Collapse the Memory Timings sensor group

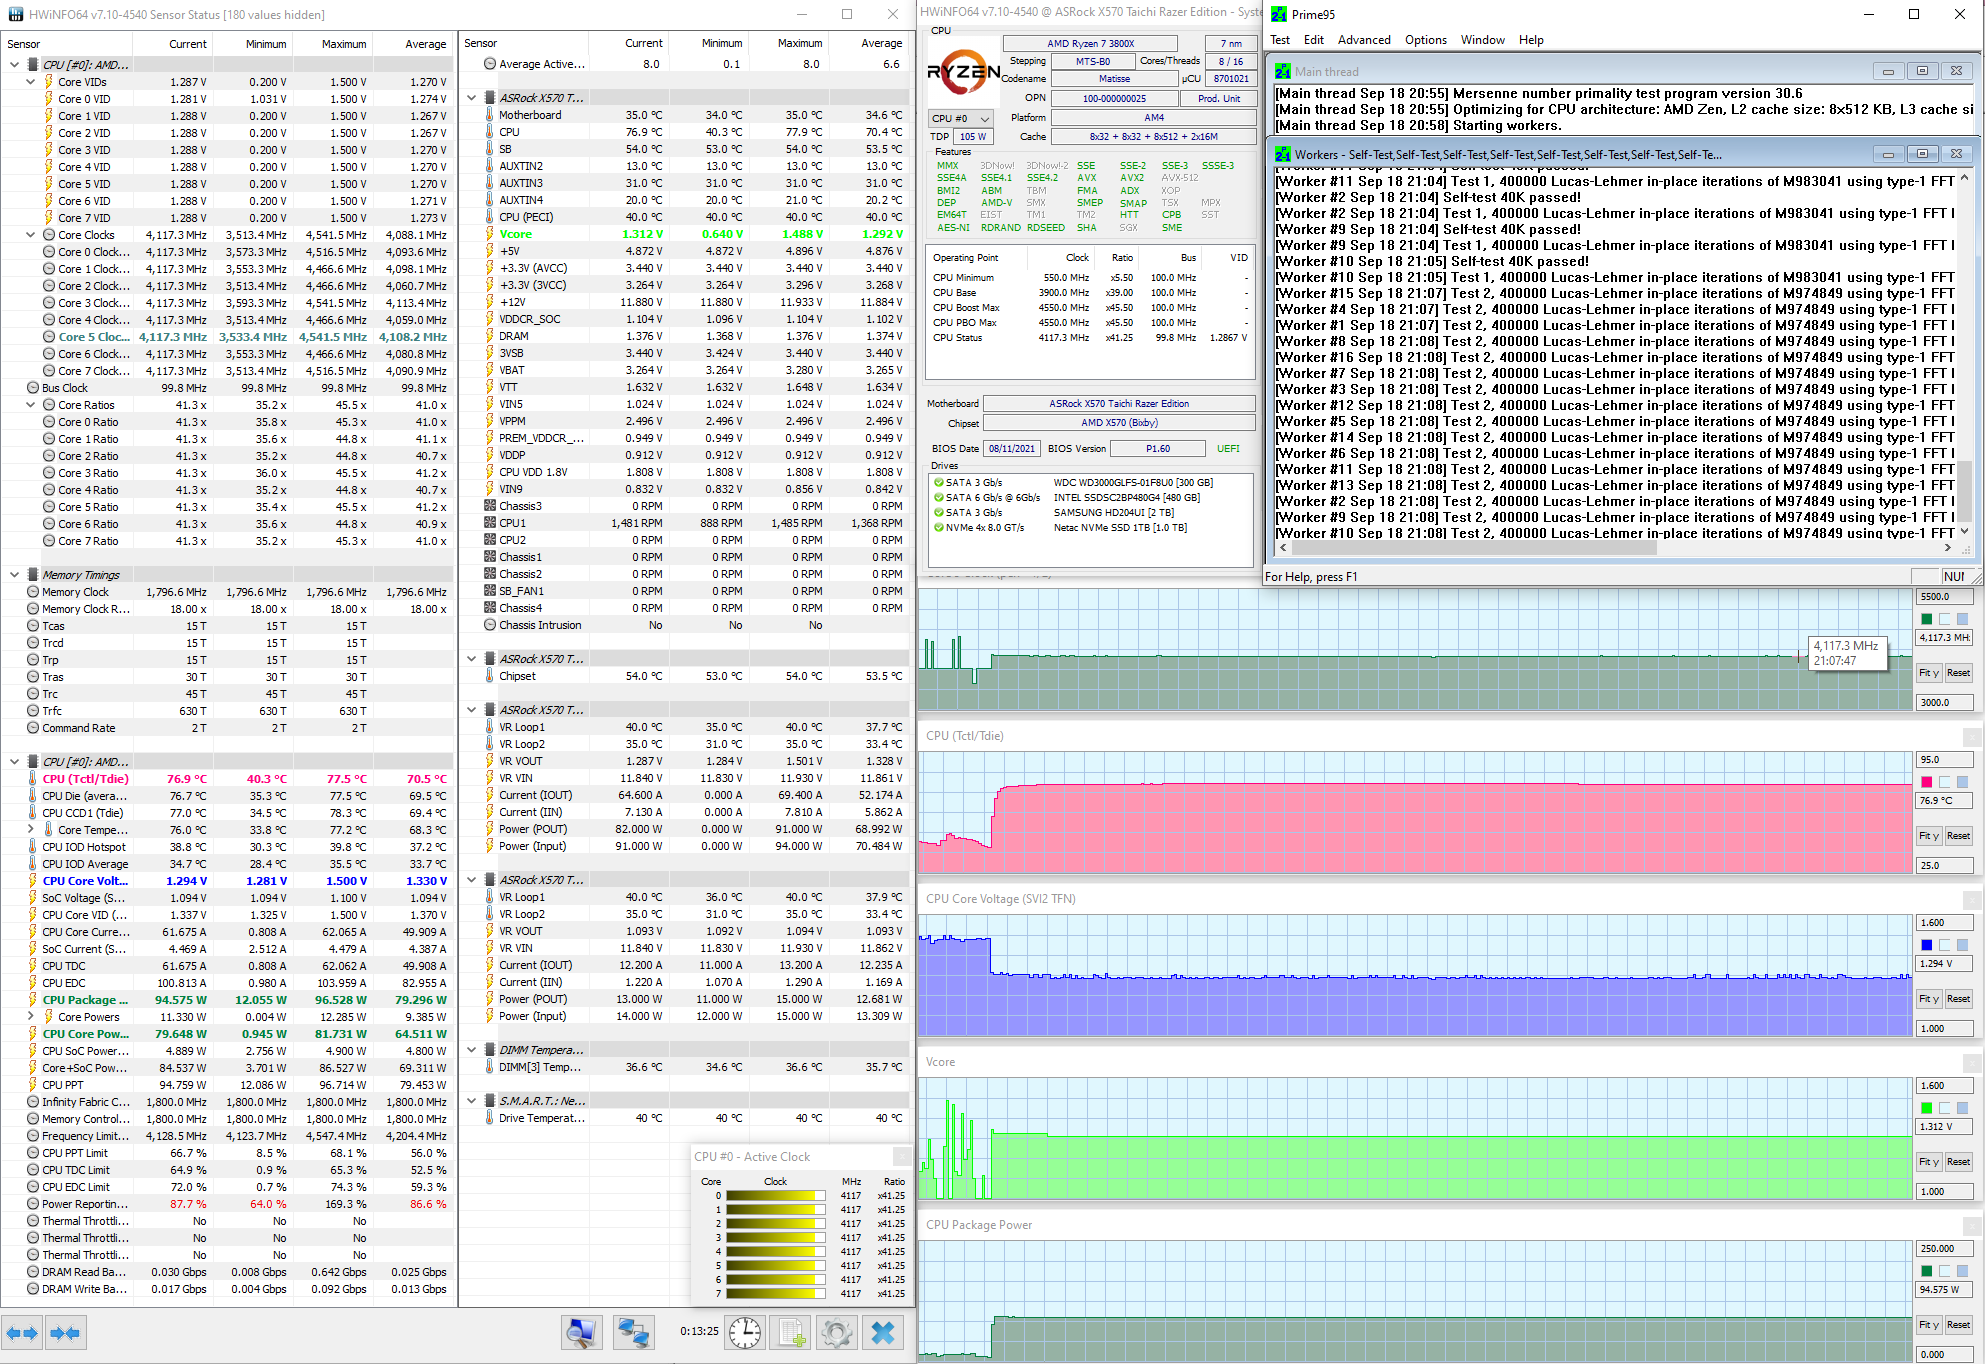pos(14,575)
